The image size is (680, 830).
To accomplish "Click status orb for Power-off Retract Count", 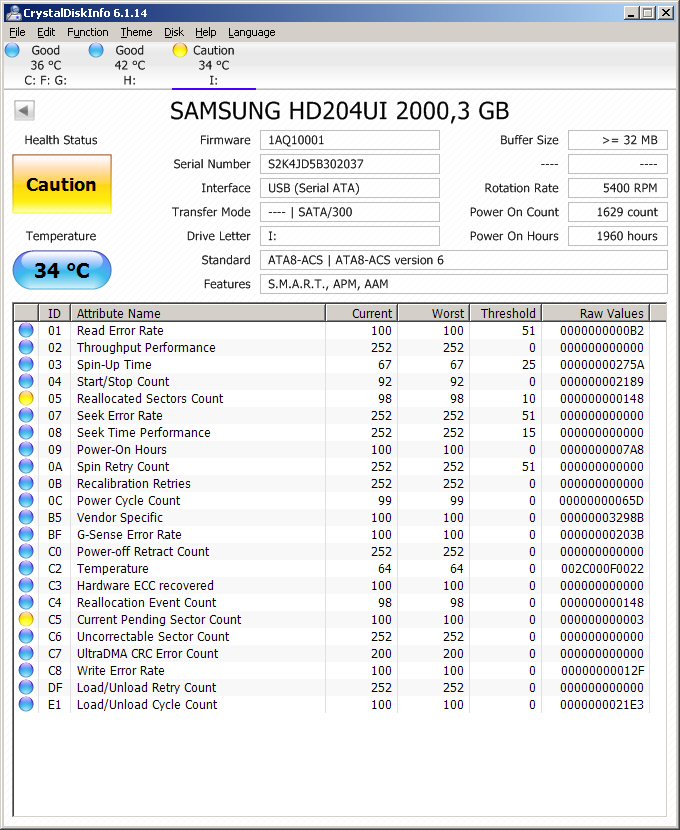I will [x=26, y=551].
